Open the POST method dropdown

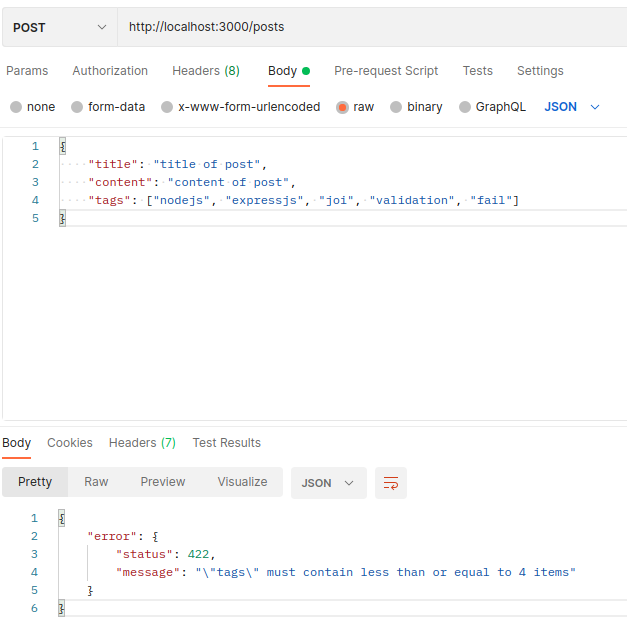(59, 28)
